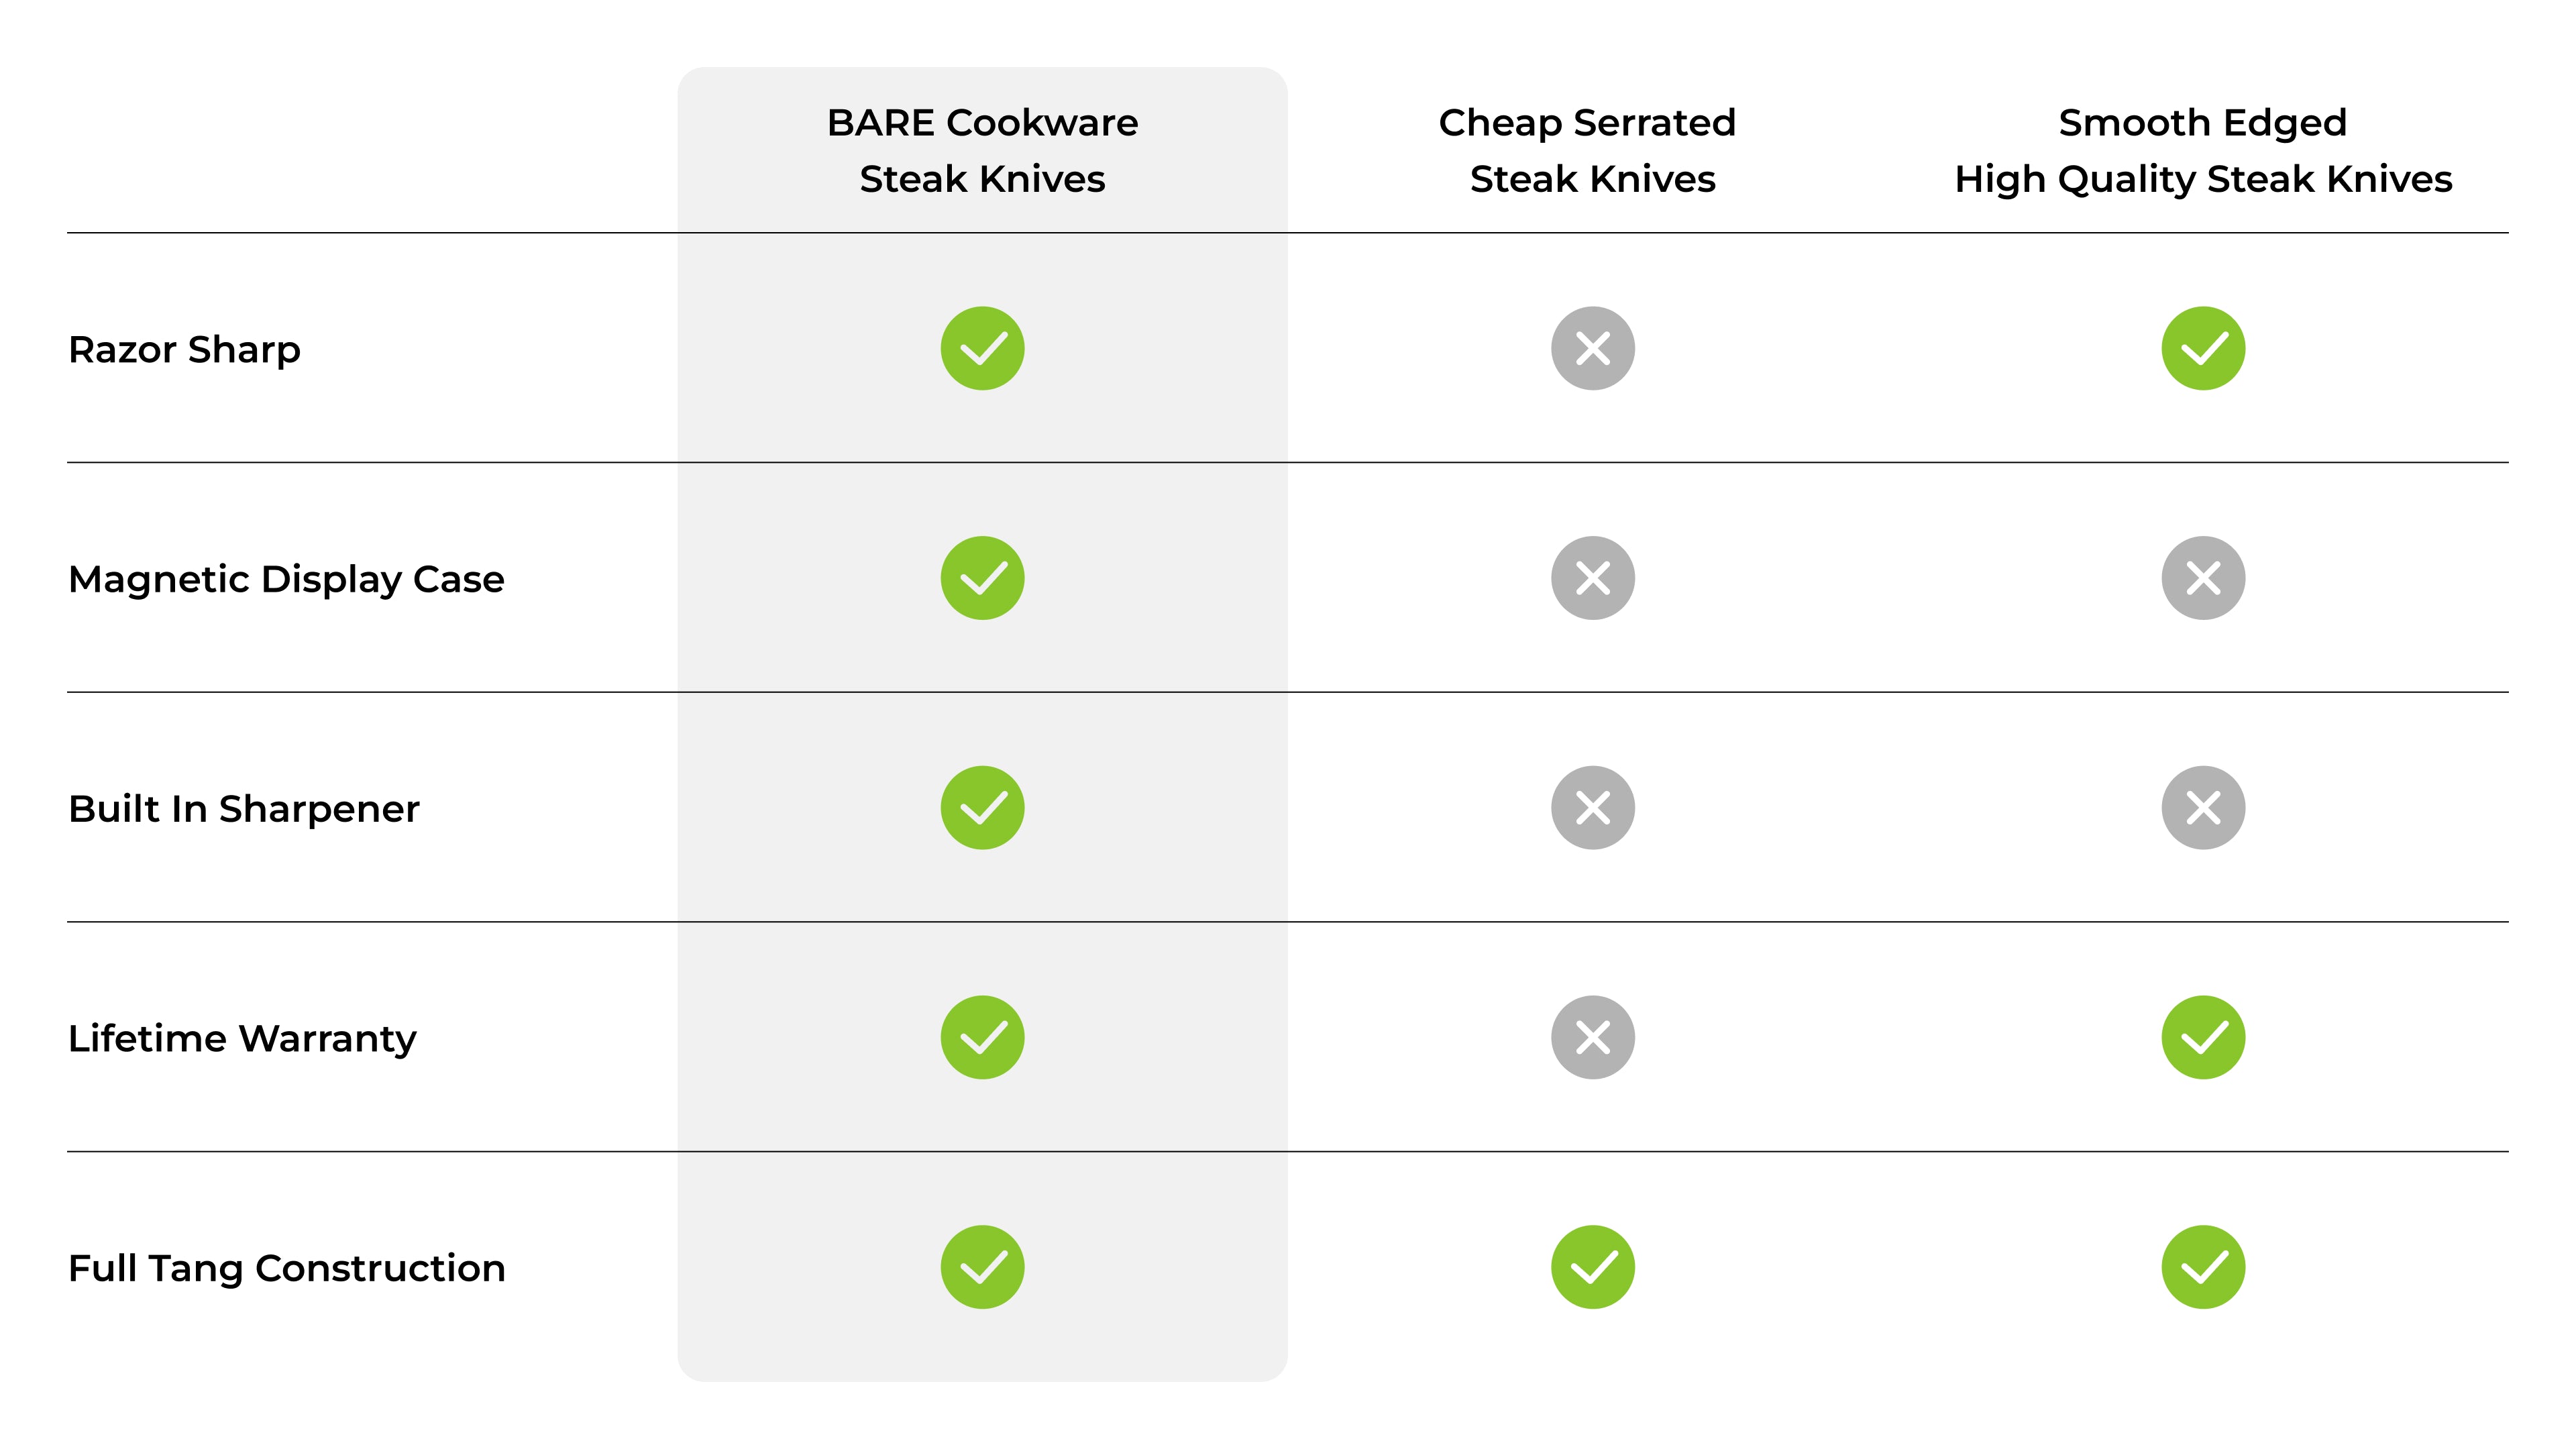This screenshot has width=2576, height=1449.
Task: Click Cheap Serrated Built In Sharpener X
Action: (x=1592, y=808)
